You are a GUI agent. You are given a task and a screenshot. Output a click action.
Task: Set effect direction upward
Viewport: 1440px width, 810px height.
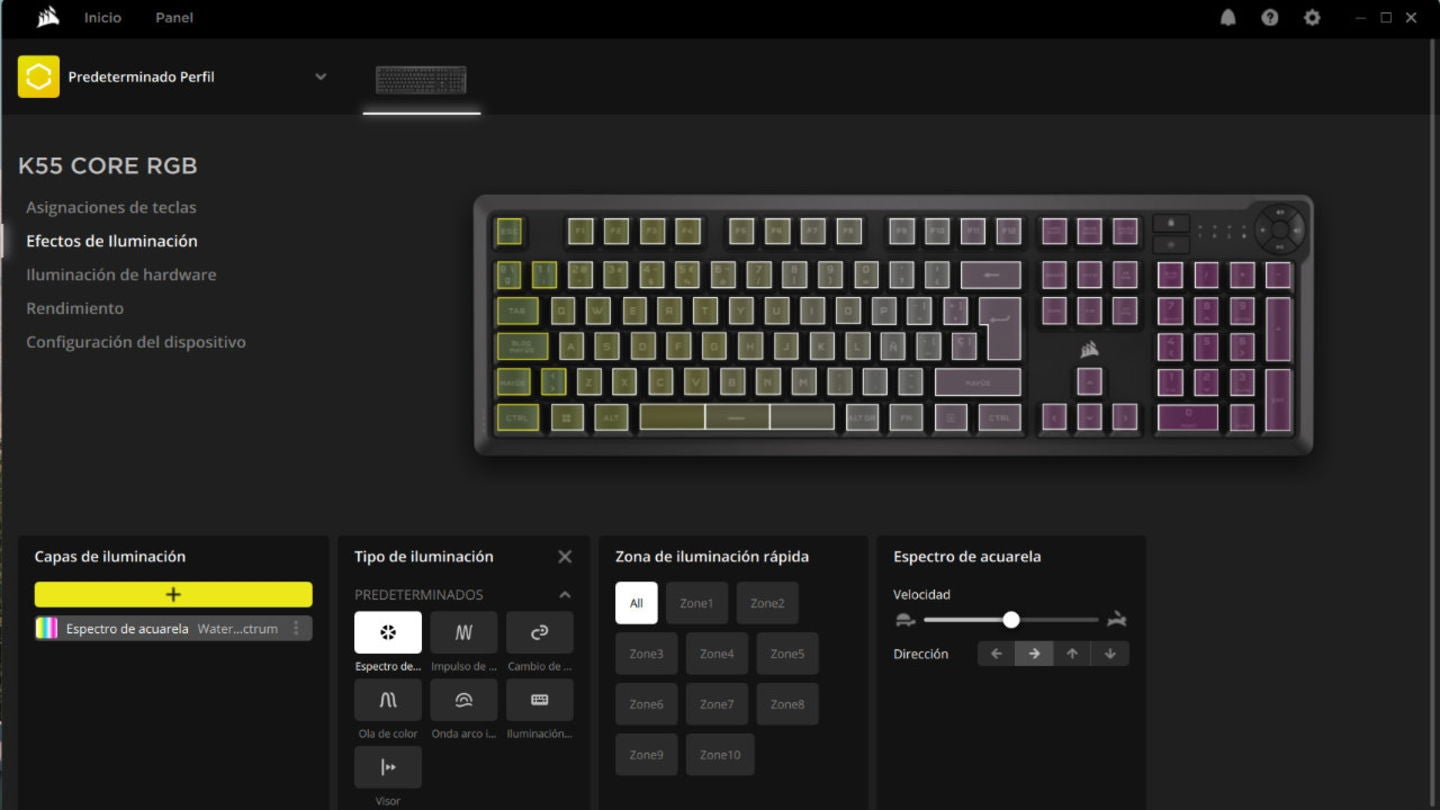pos(1072,653)
